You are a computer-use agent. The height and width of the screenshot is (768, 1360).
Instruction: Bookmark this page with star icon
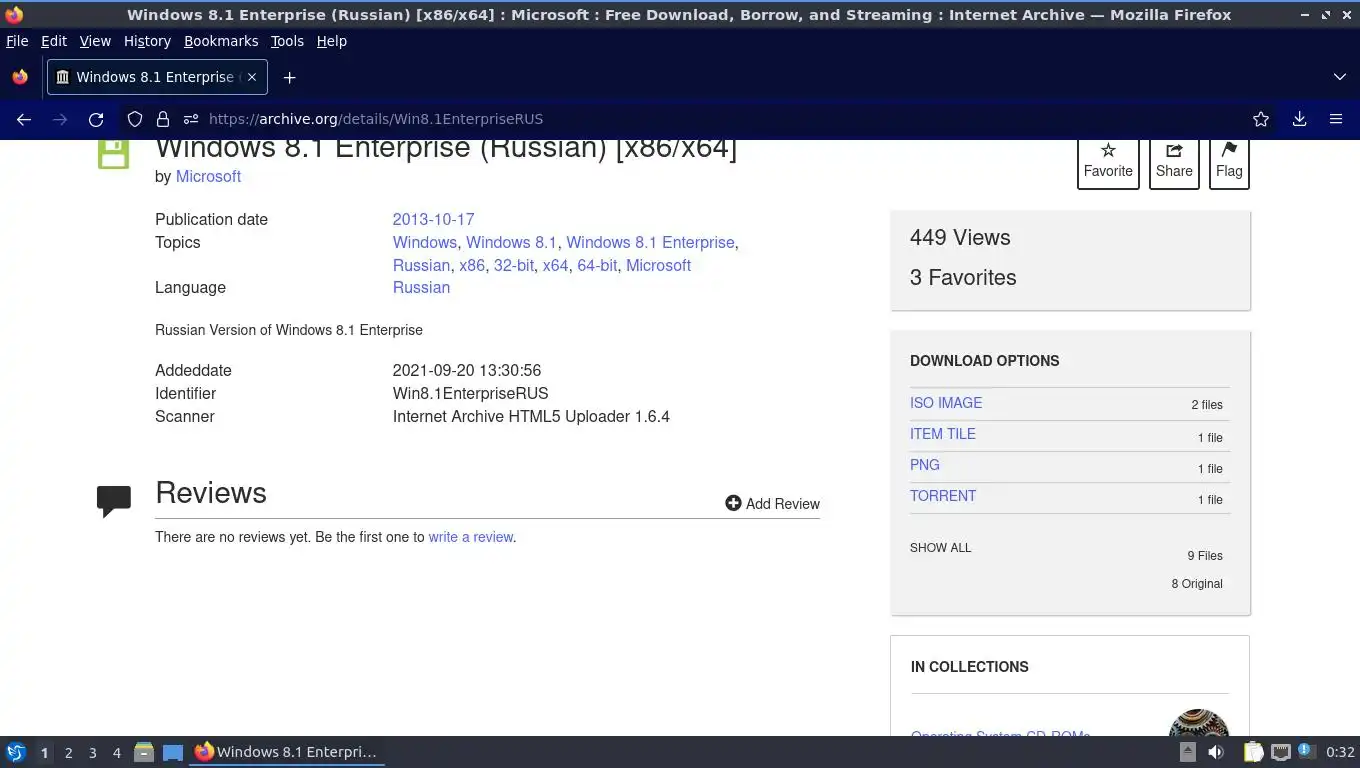pos(1261,119)
